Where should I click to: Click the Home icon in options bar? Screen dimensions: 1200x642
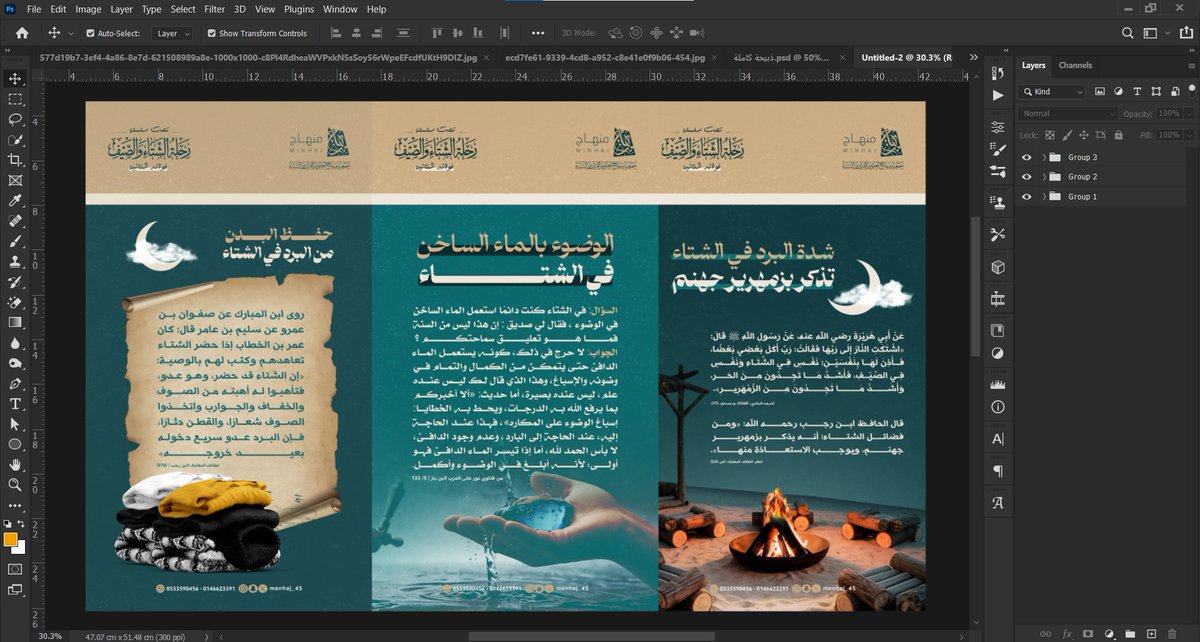22,33
